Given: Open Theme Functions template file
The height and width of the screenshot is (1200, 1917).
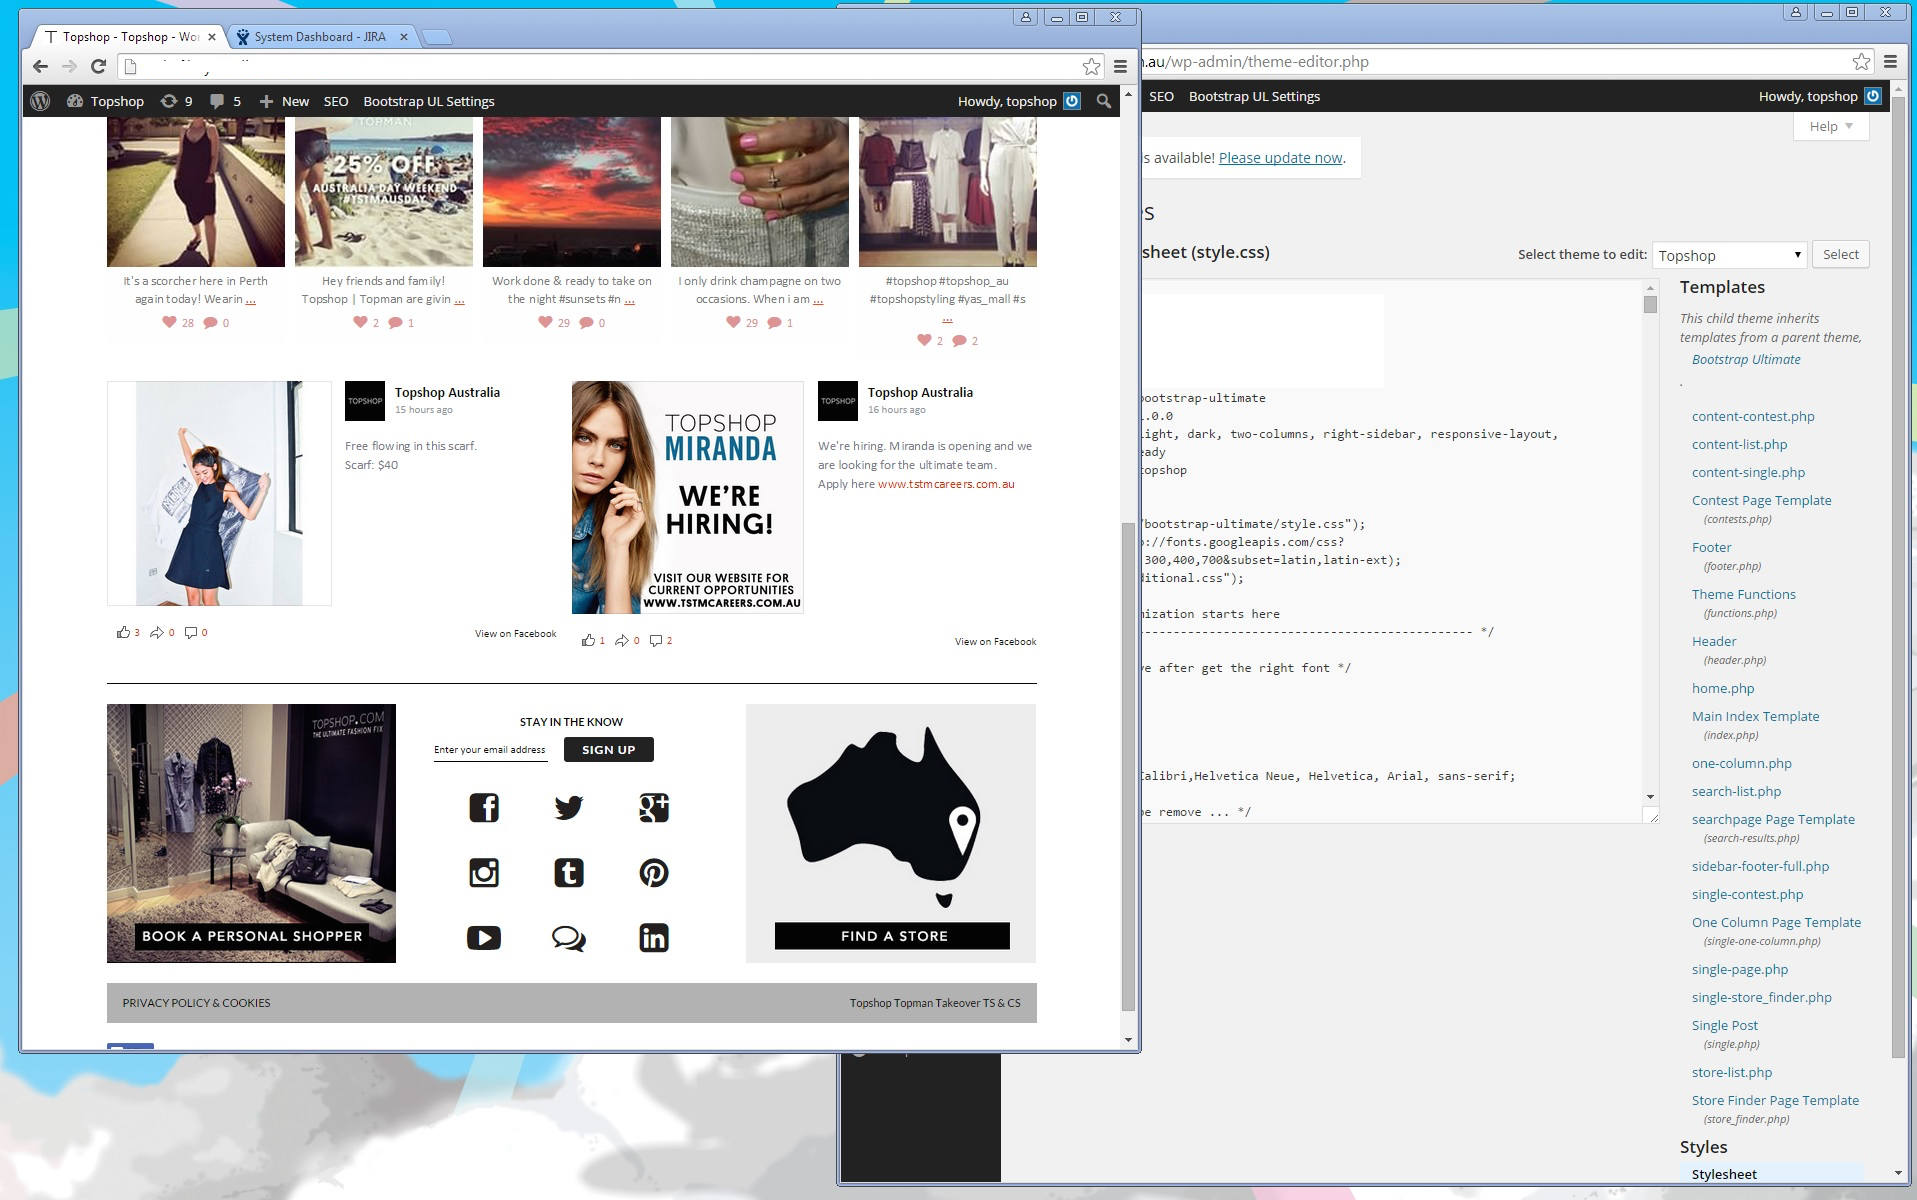Looking at the screenshot, I should (1744, 594).
